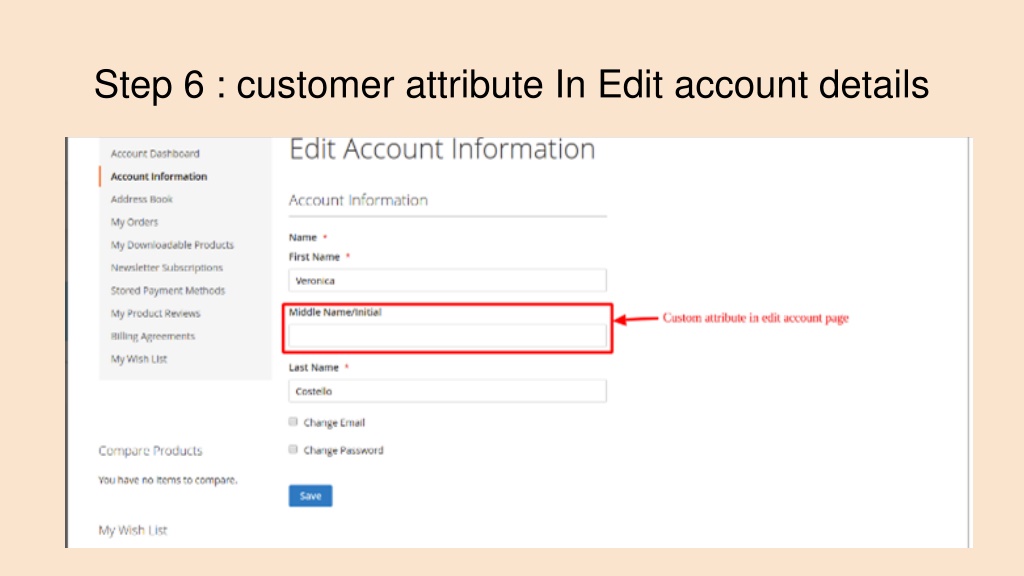
Task: Click the Compare Products heading
Action: pos(150,451)
